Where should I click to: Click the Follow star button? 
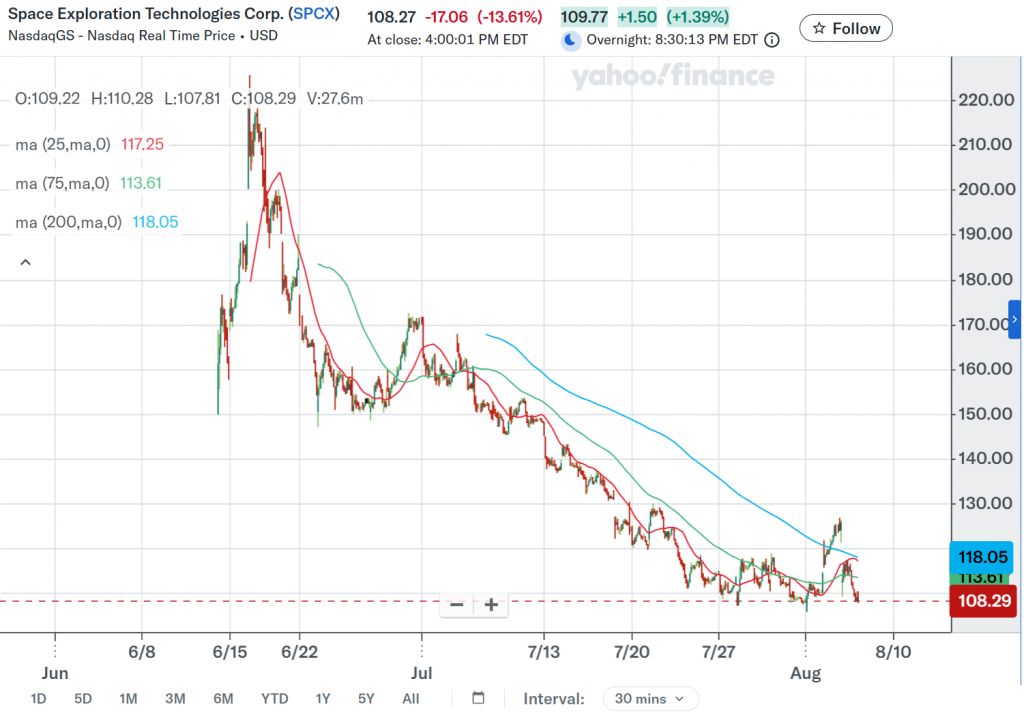coord(846,28)
